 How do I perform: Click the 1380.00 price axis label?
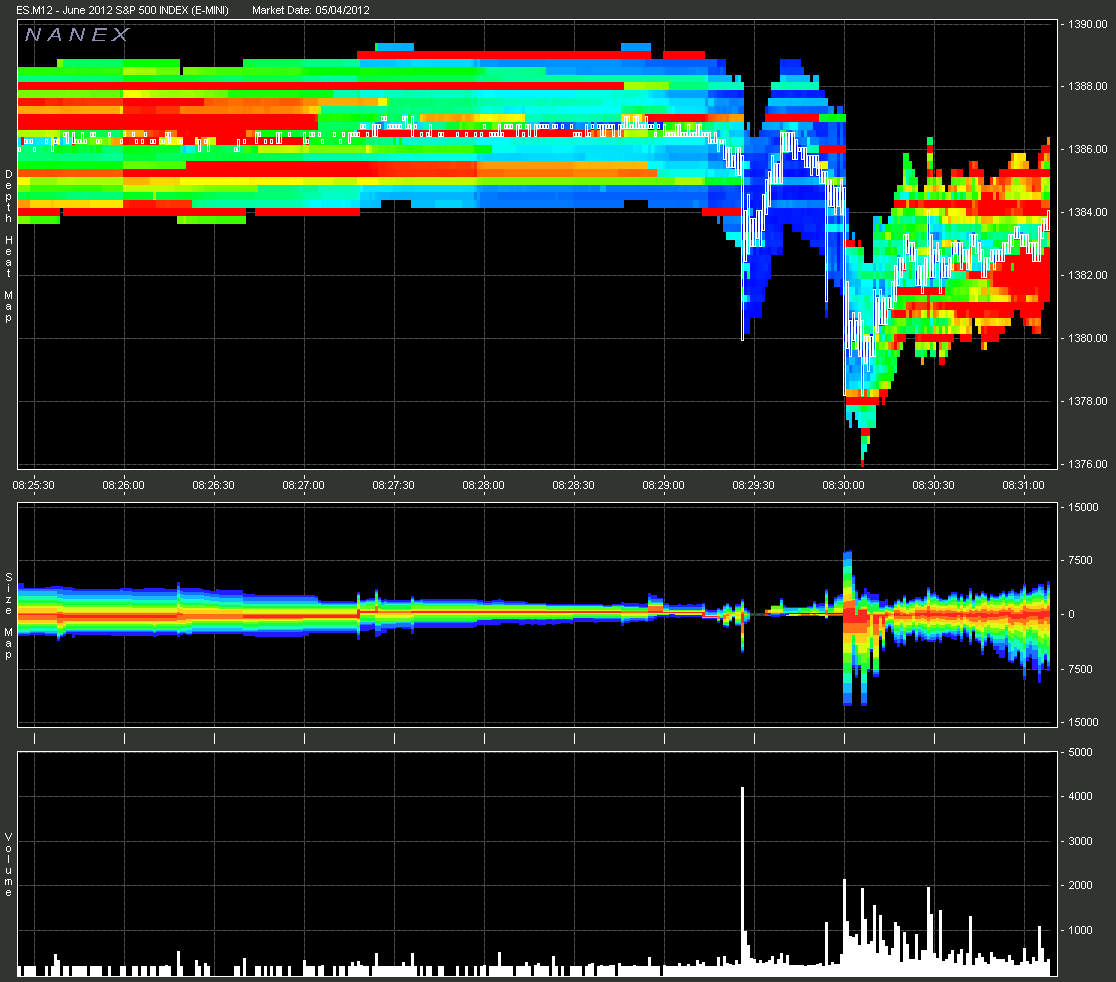pyautogui.click(x=1088, y=338)
